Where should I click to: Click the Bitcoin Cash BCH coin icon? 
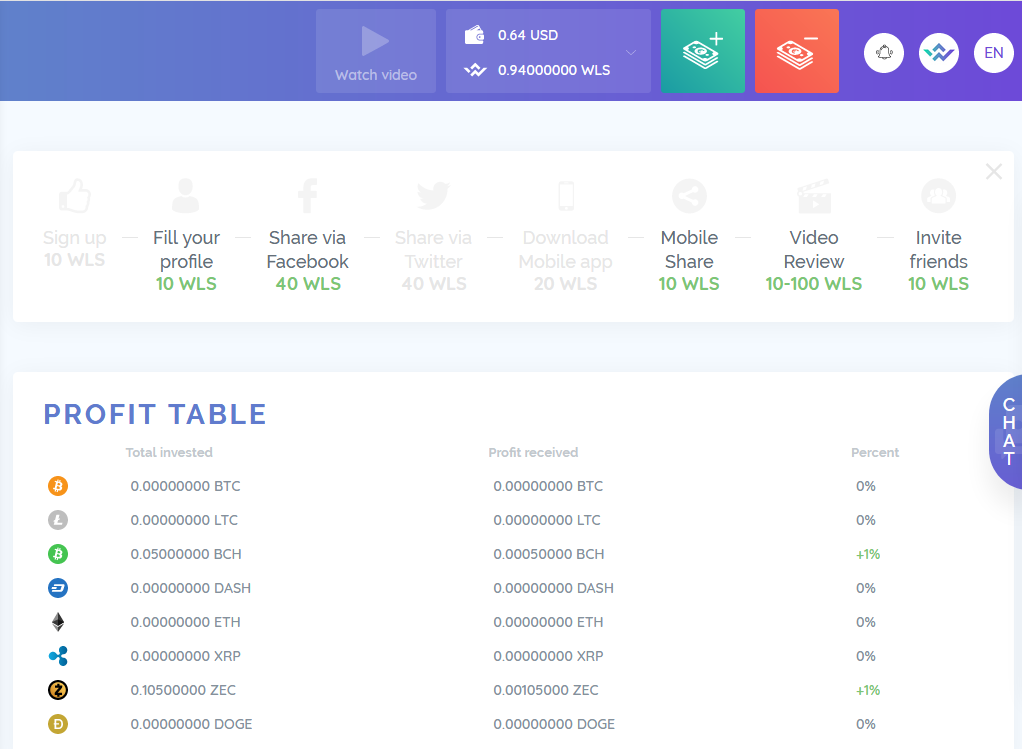click(58, 553)
